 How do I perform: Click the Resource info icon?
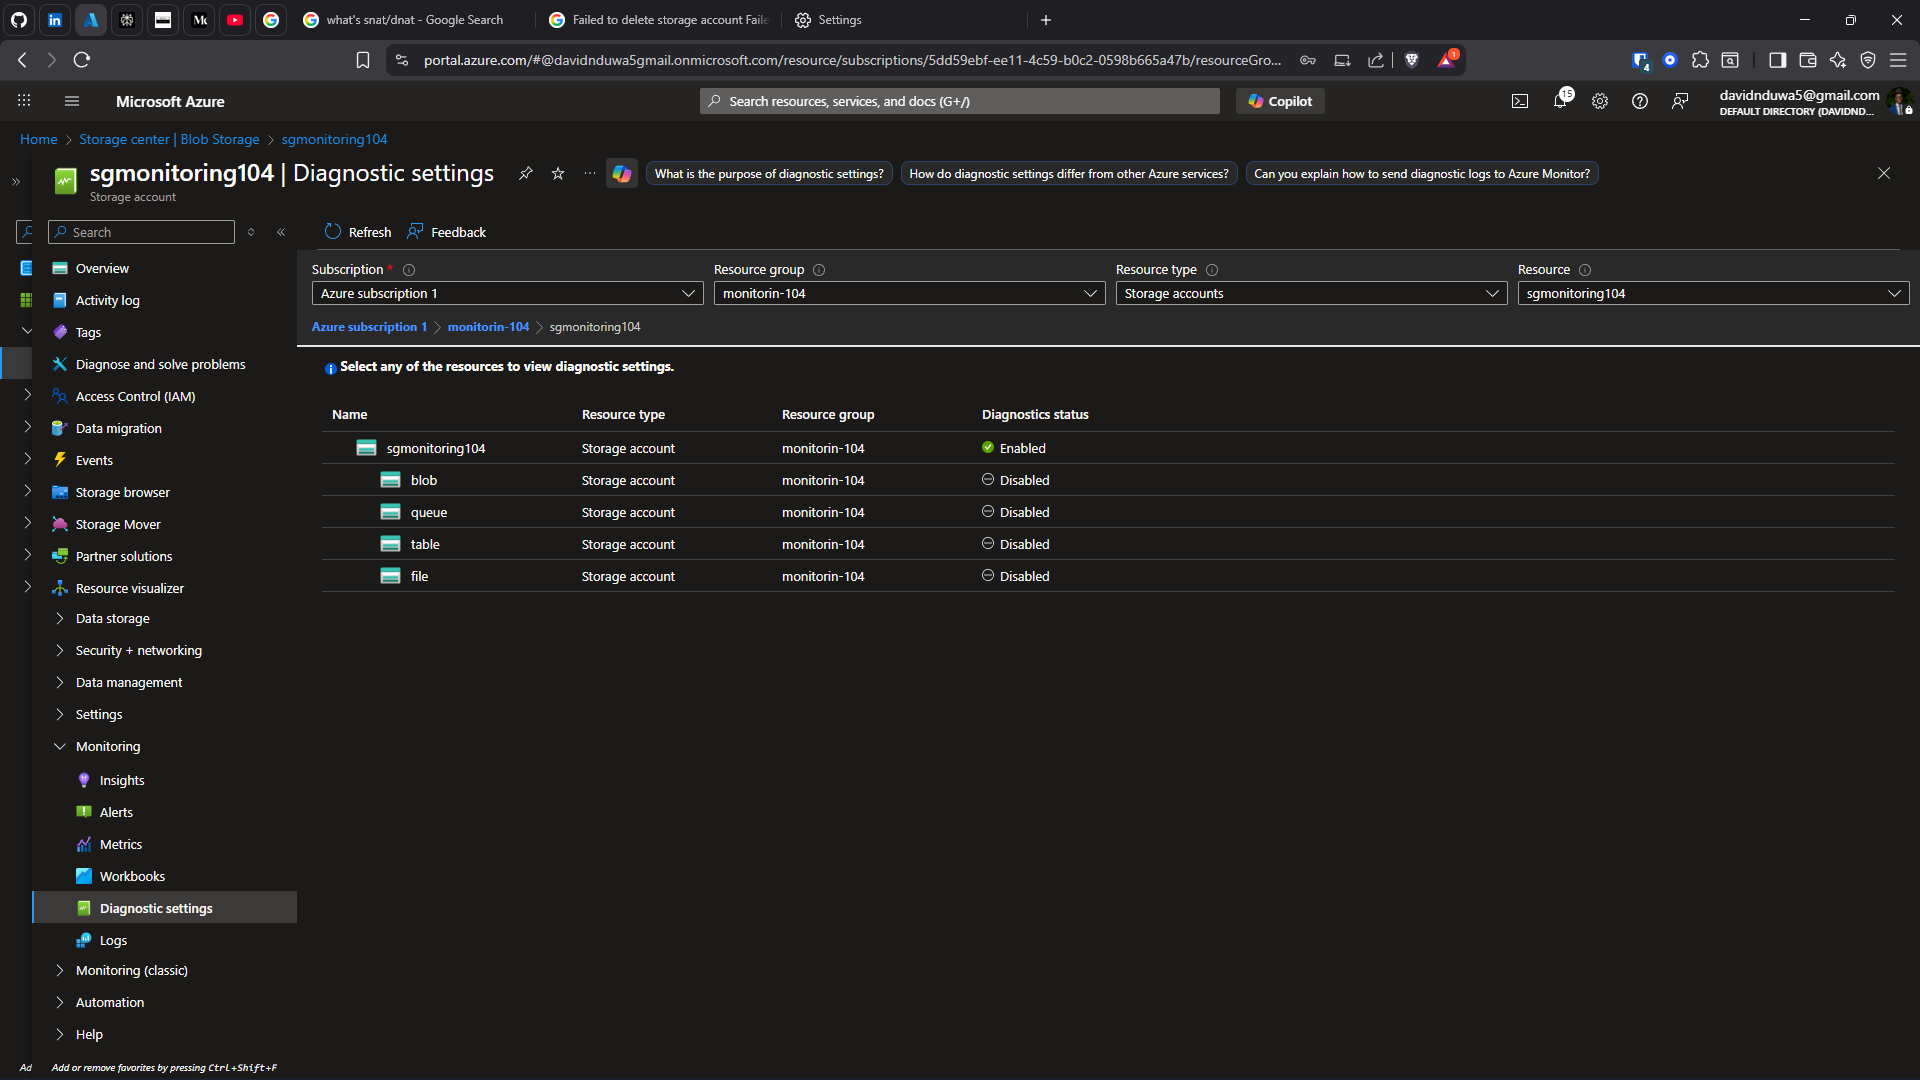pyautogui.click(x=1585, y=270)
